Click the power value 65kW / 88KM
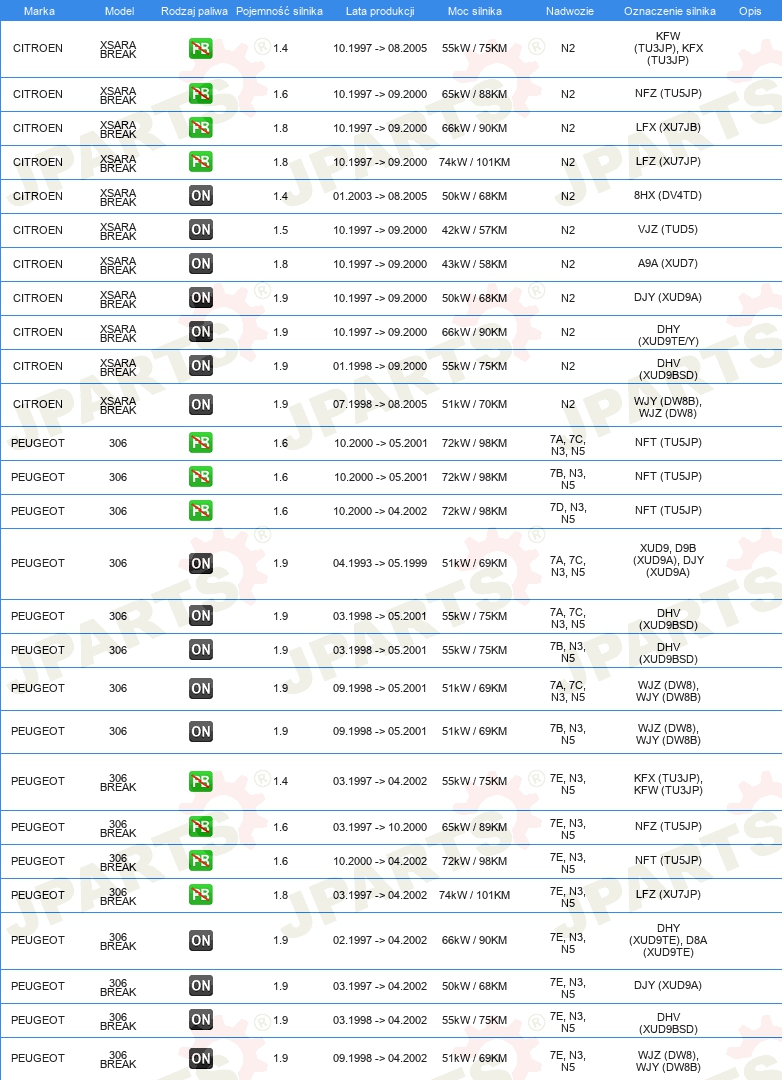782x1080 pixels. click(474, 94)
